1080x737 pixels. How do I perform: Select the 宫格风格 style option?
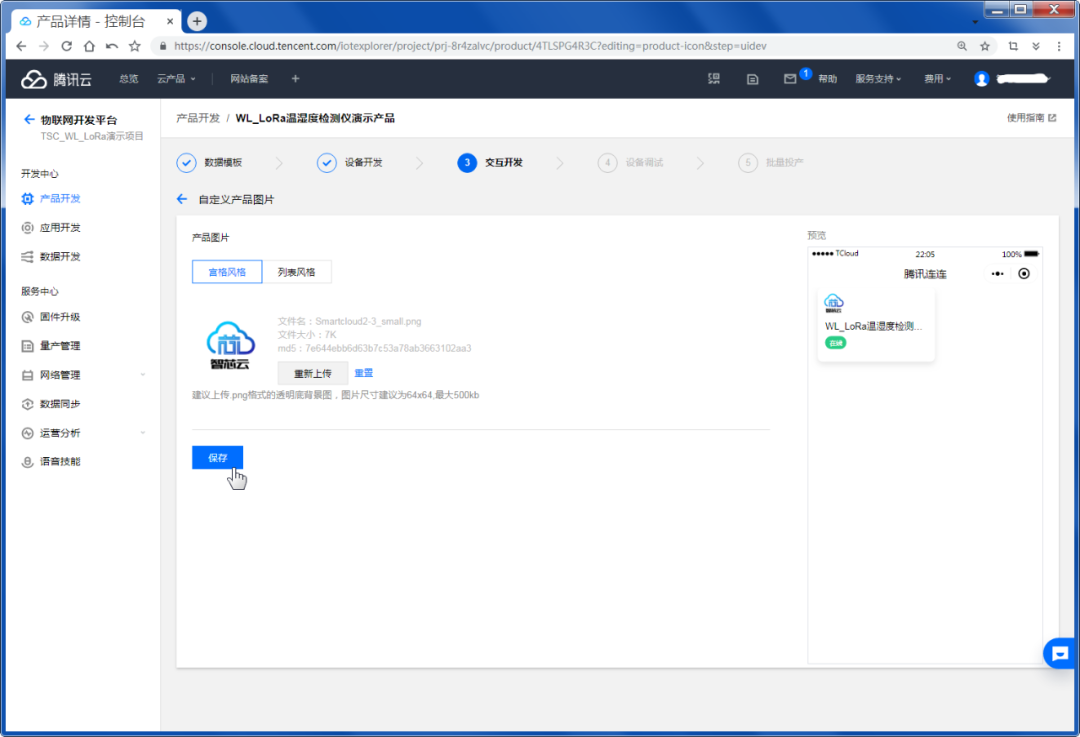click(227, 272)
